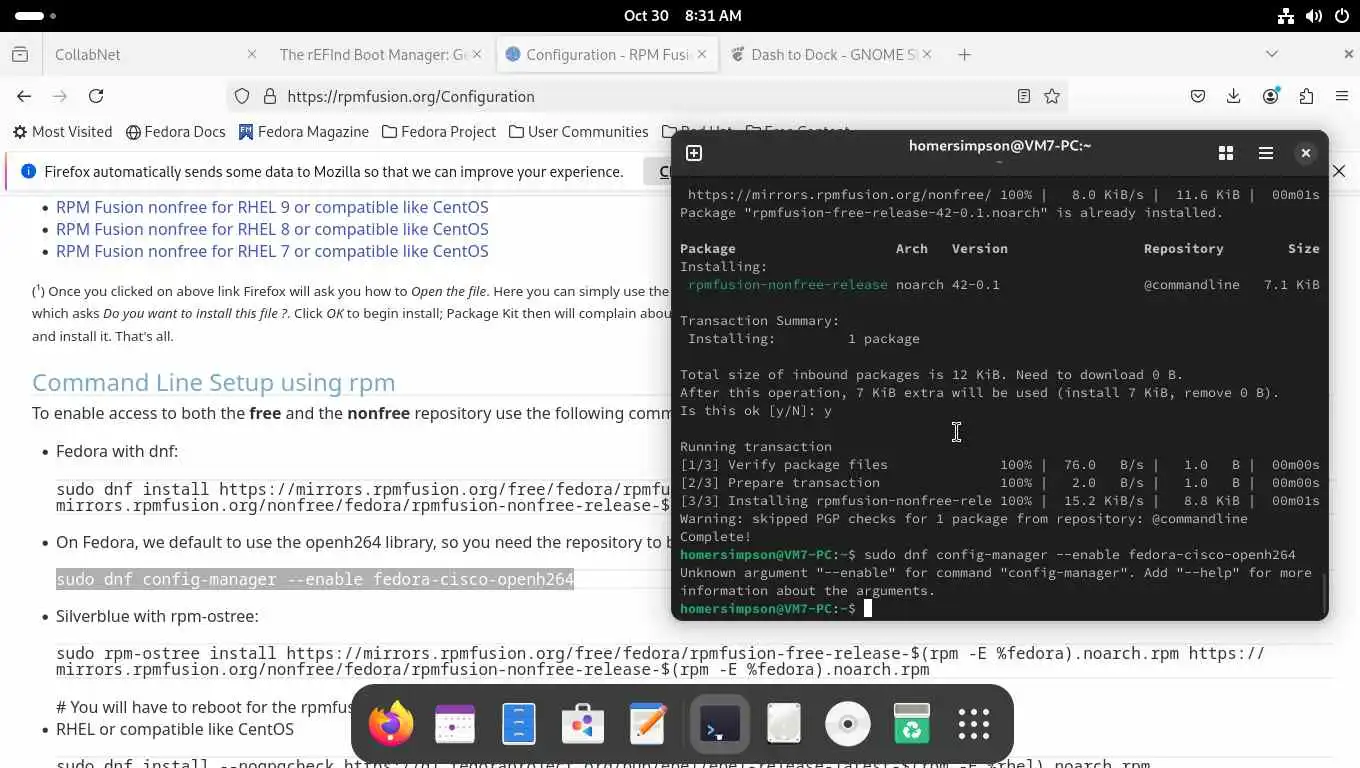View site security padlock info

coord(269,96)
